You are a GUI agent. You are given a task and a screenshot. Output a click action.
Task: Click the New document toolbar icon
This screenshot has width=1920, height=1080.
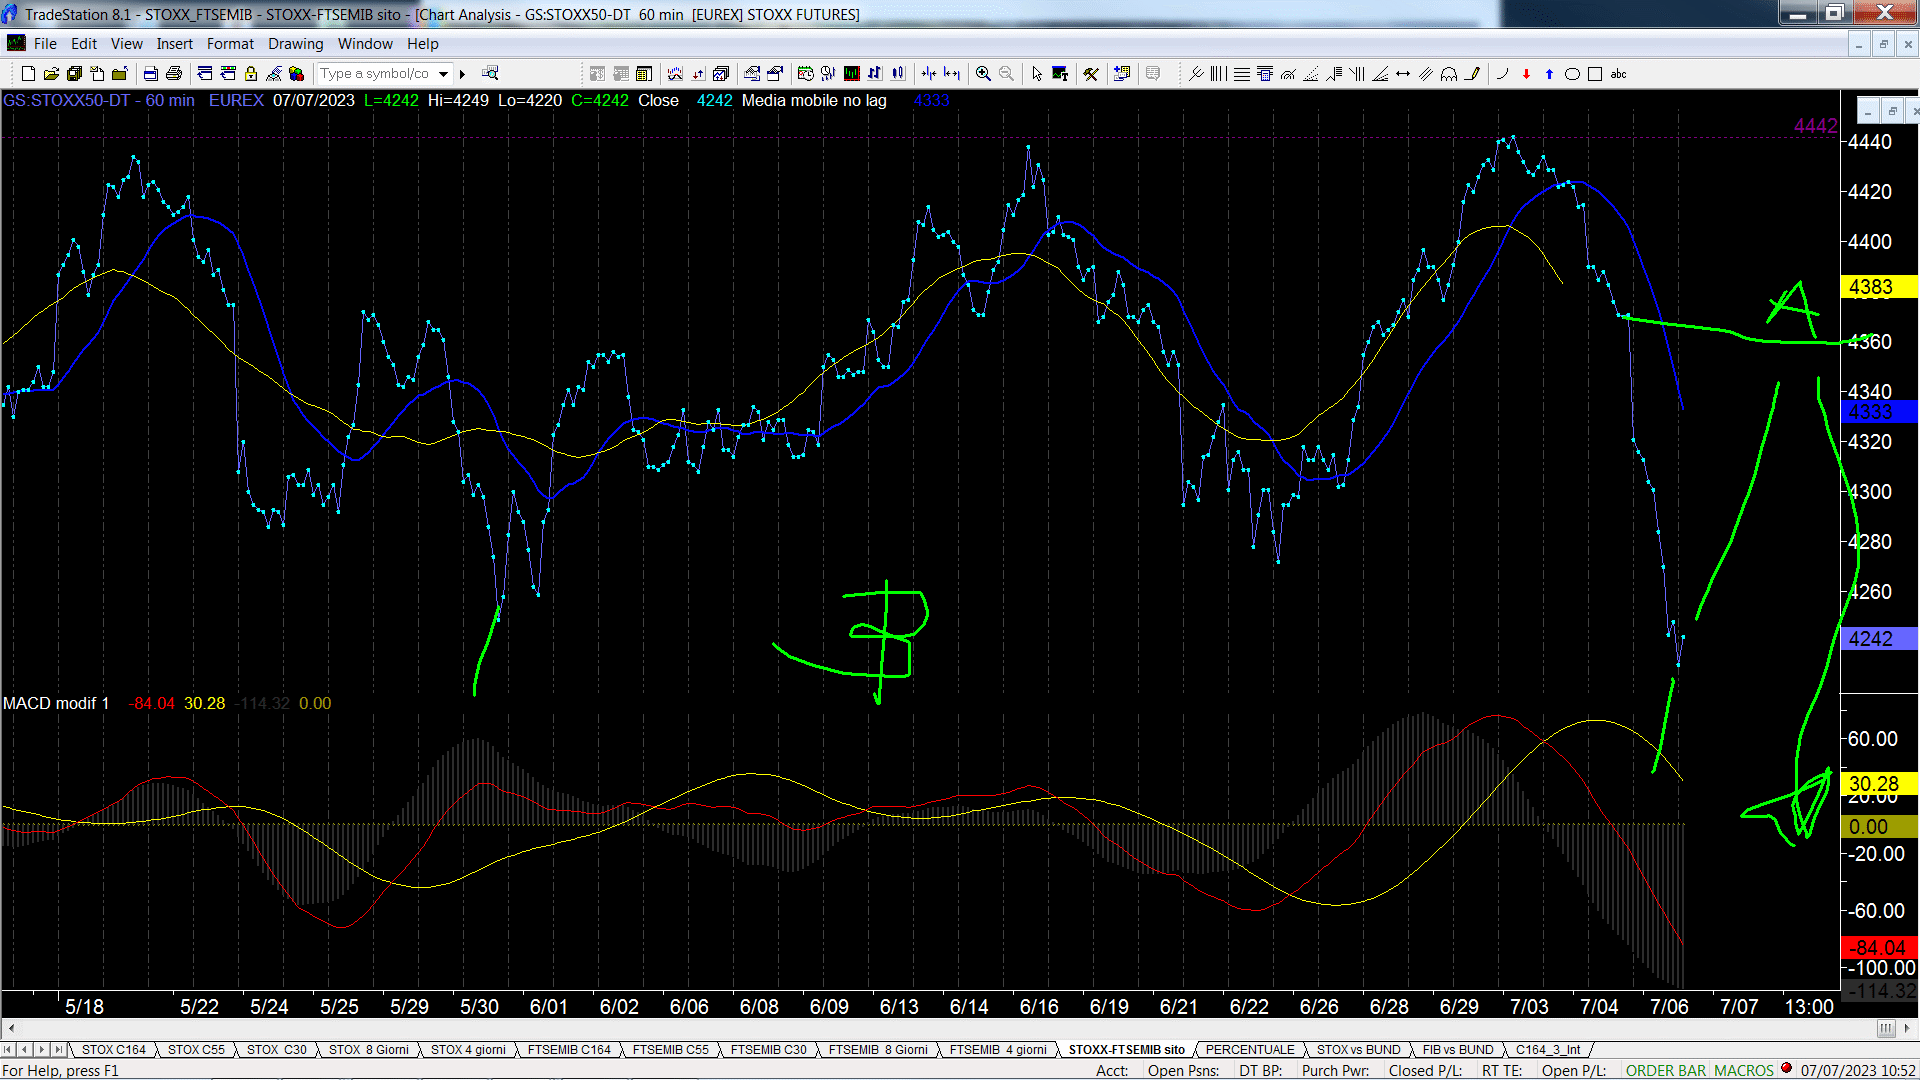28,74
